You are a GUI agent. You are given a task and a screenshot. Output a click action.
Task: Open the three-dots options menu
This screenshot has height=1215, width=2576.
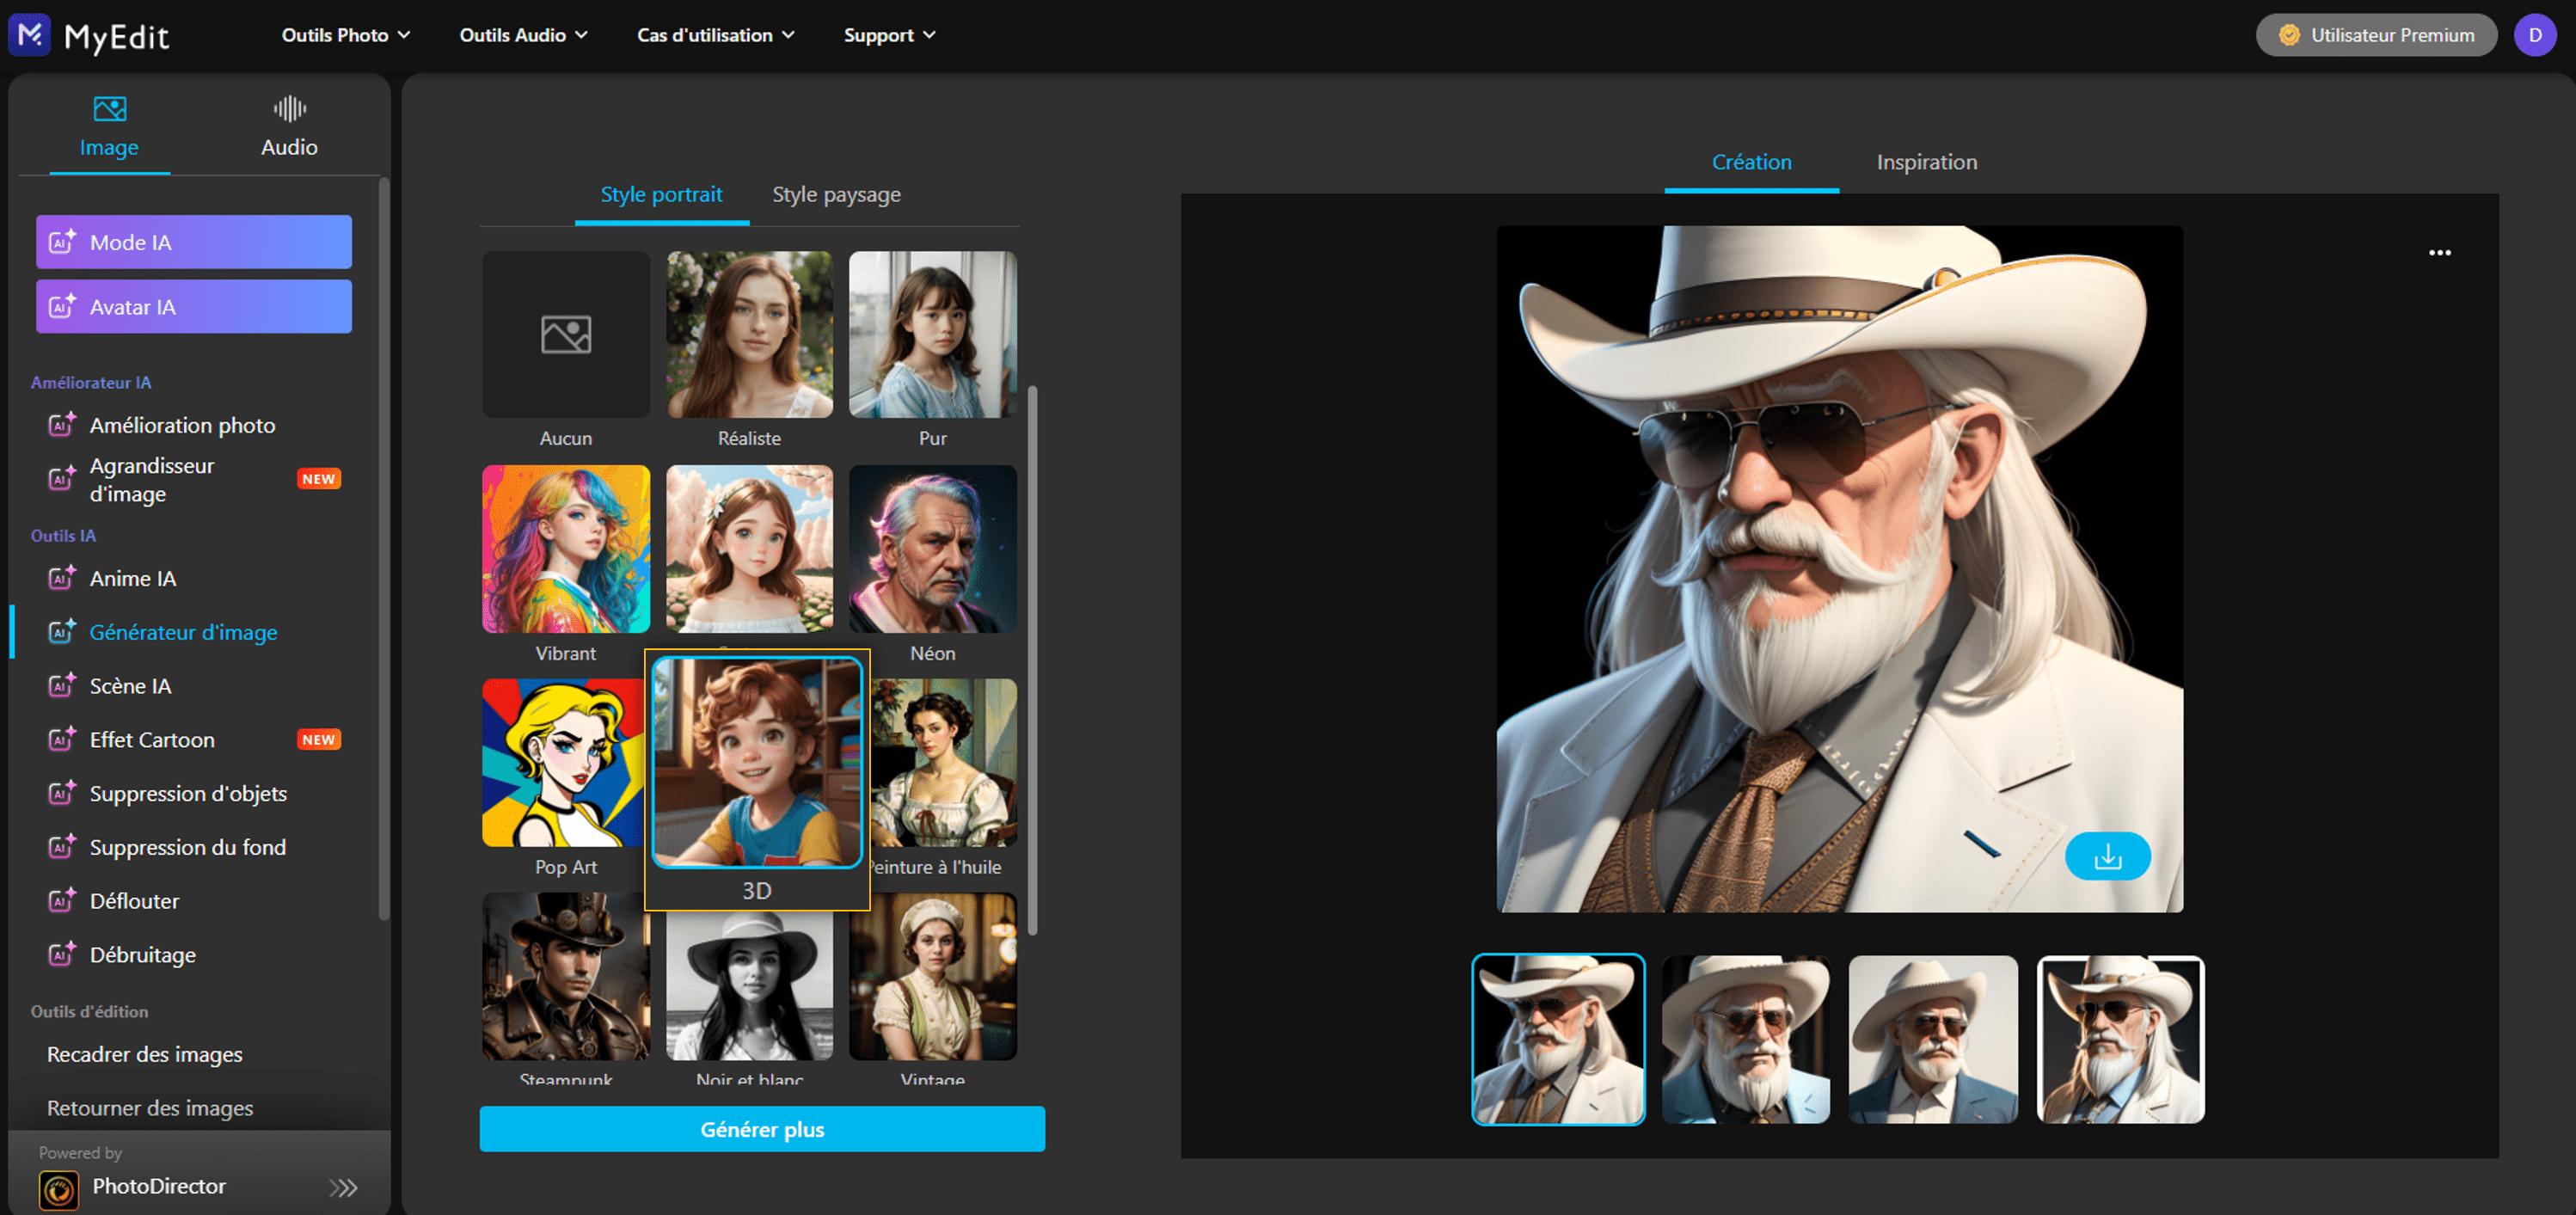coord(2439,253)
